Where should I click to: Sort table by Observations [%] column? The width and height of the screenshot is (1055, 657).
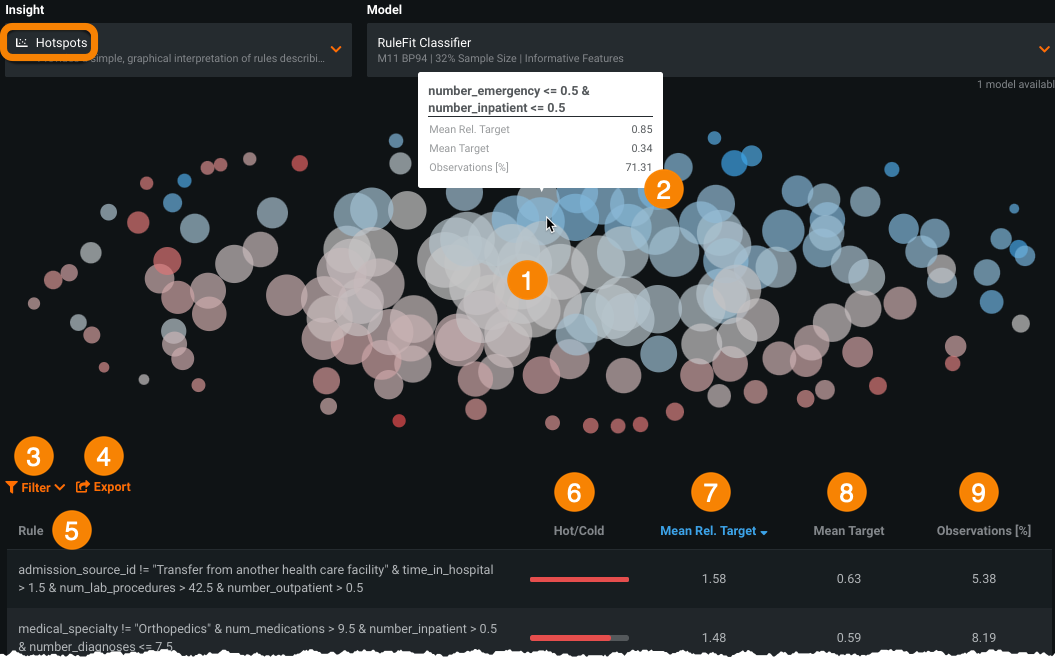point(983,531)
